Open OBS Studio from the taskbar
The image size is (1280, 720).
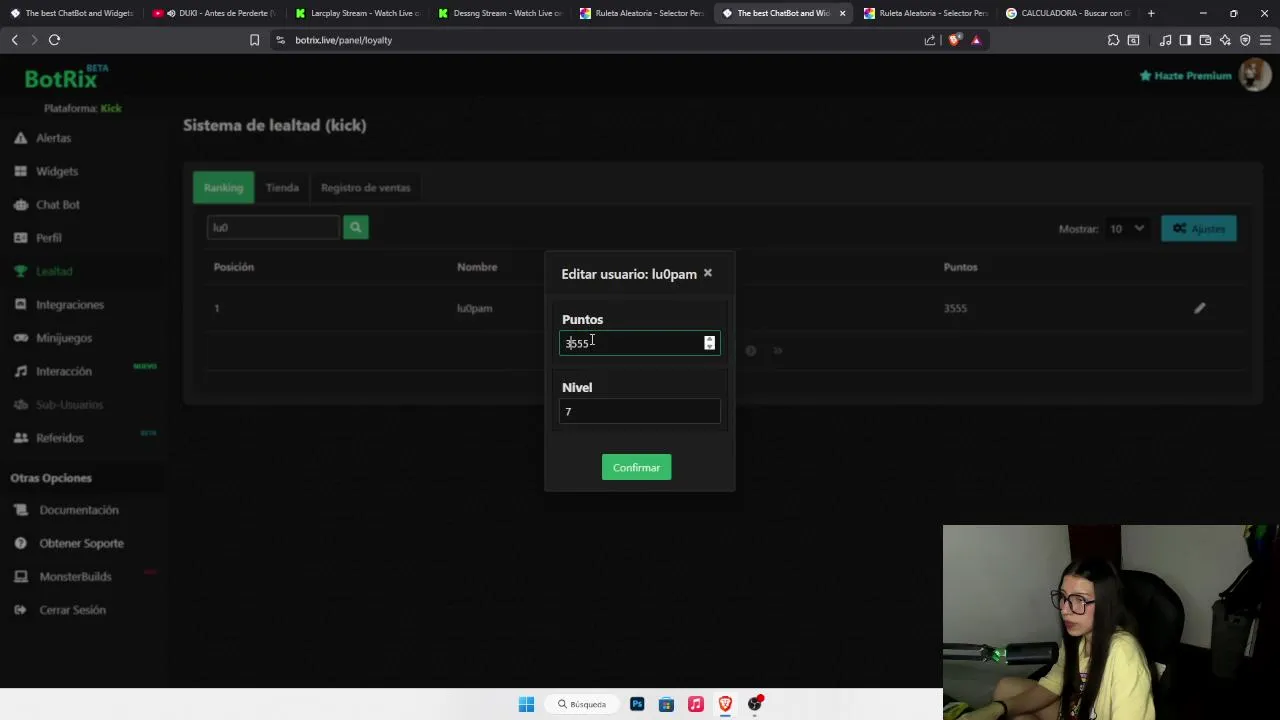[x=755, y=704]
